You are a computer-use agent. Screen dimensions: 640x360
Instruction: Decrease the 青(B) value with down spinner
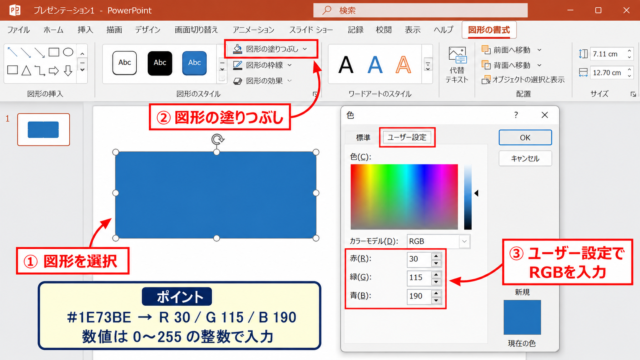coord(436,300)
